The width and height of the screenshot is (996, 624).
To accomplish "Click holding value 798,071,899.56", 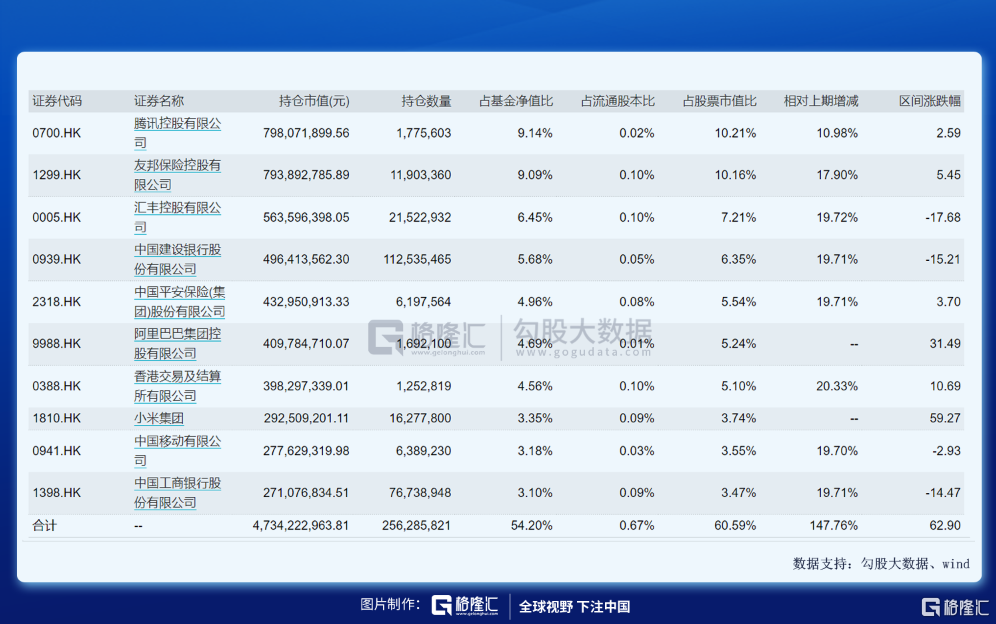I will click(x=306, y=133).
